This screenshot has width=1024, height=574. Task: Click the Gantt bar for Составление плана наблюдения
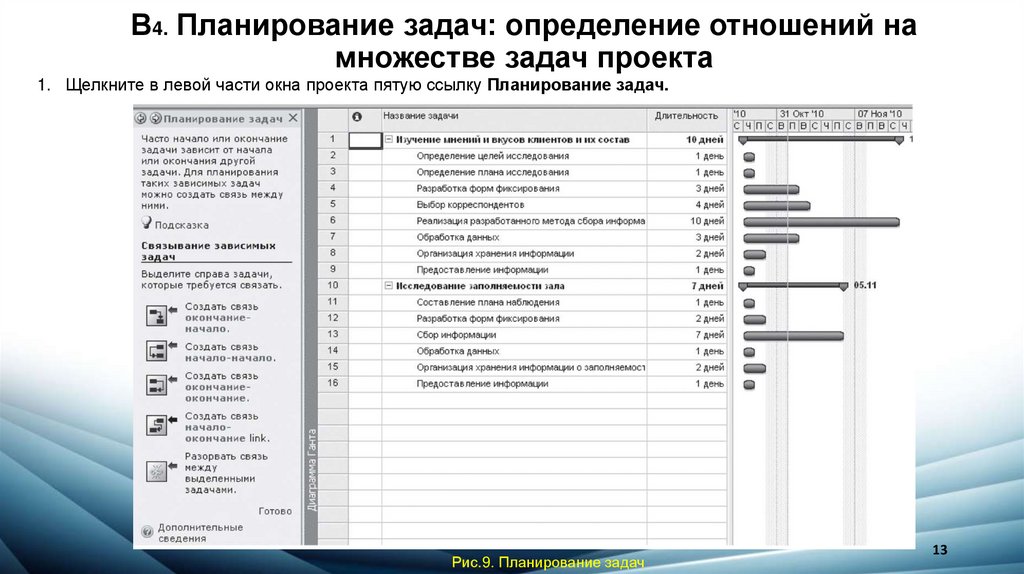point(749,303)
